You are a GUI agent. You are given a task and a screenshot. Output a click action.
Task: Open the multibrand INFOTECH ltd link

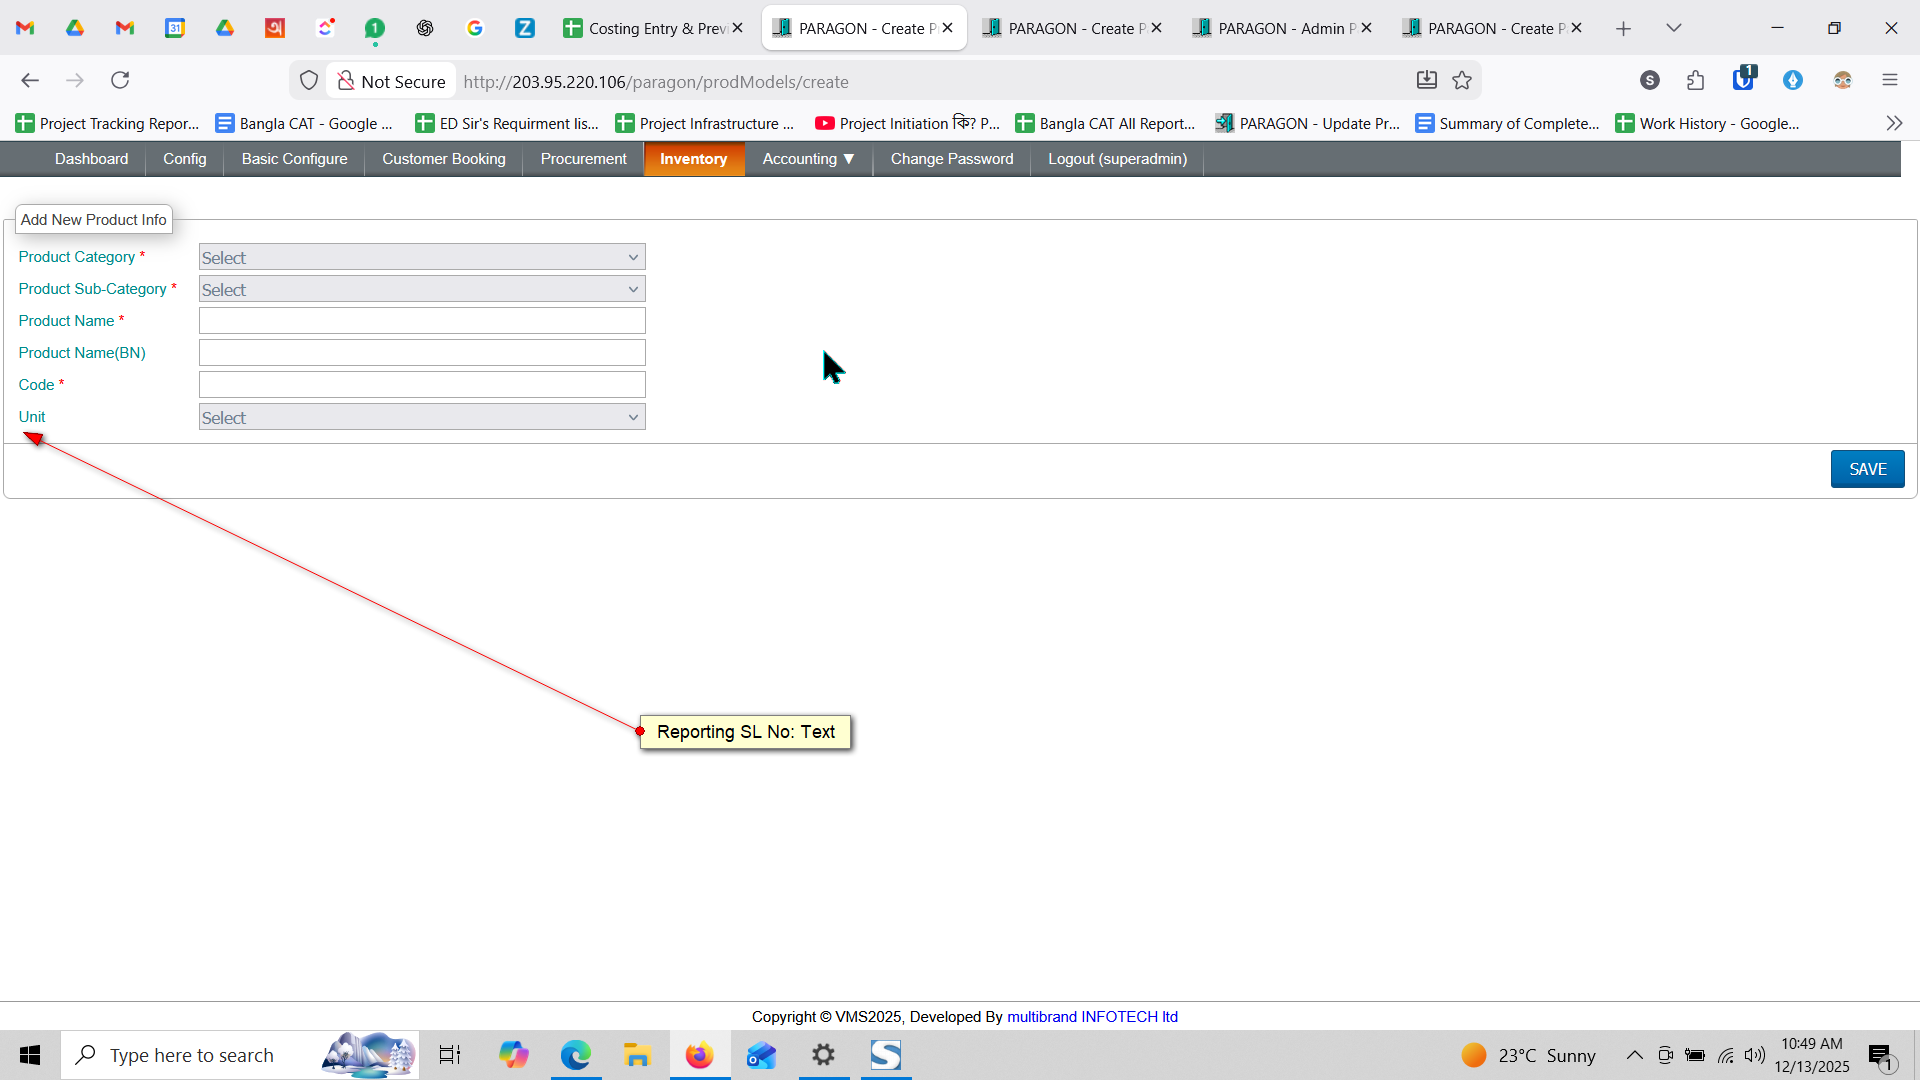click(1092, 1016)
